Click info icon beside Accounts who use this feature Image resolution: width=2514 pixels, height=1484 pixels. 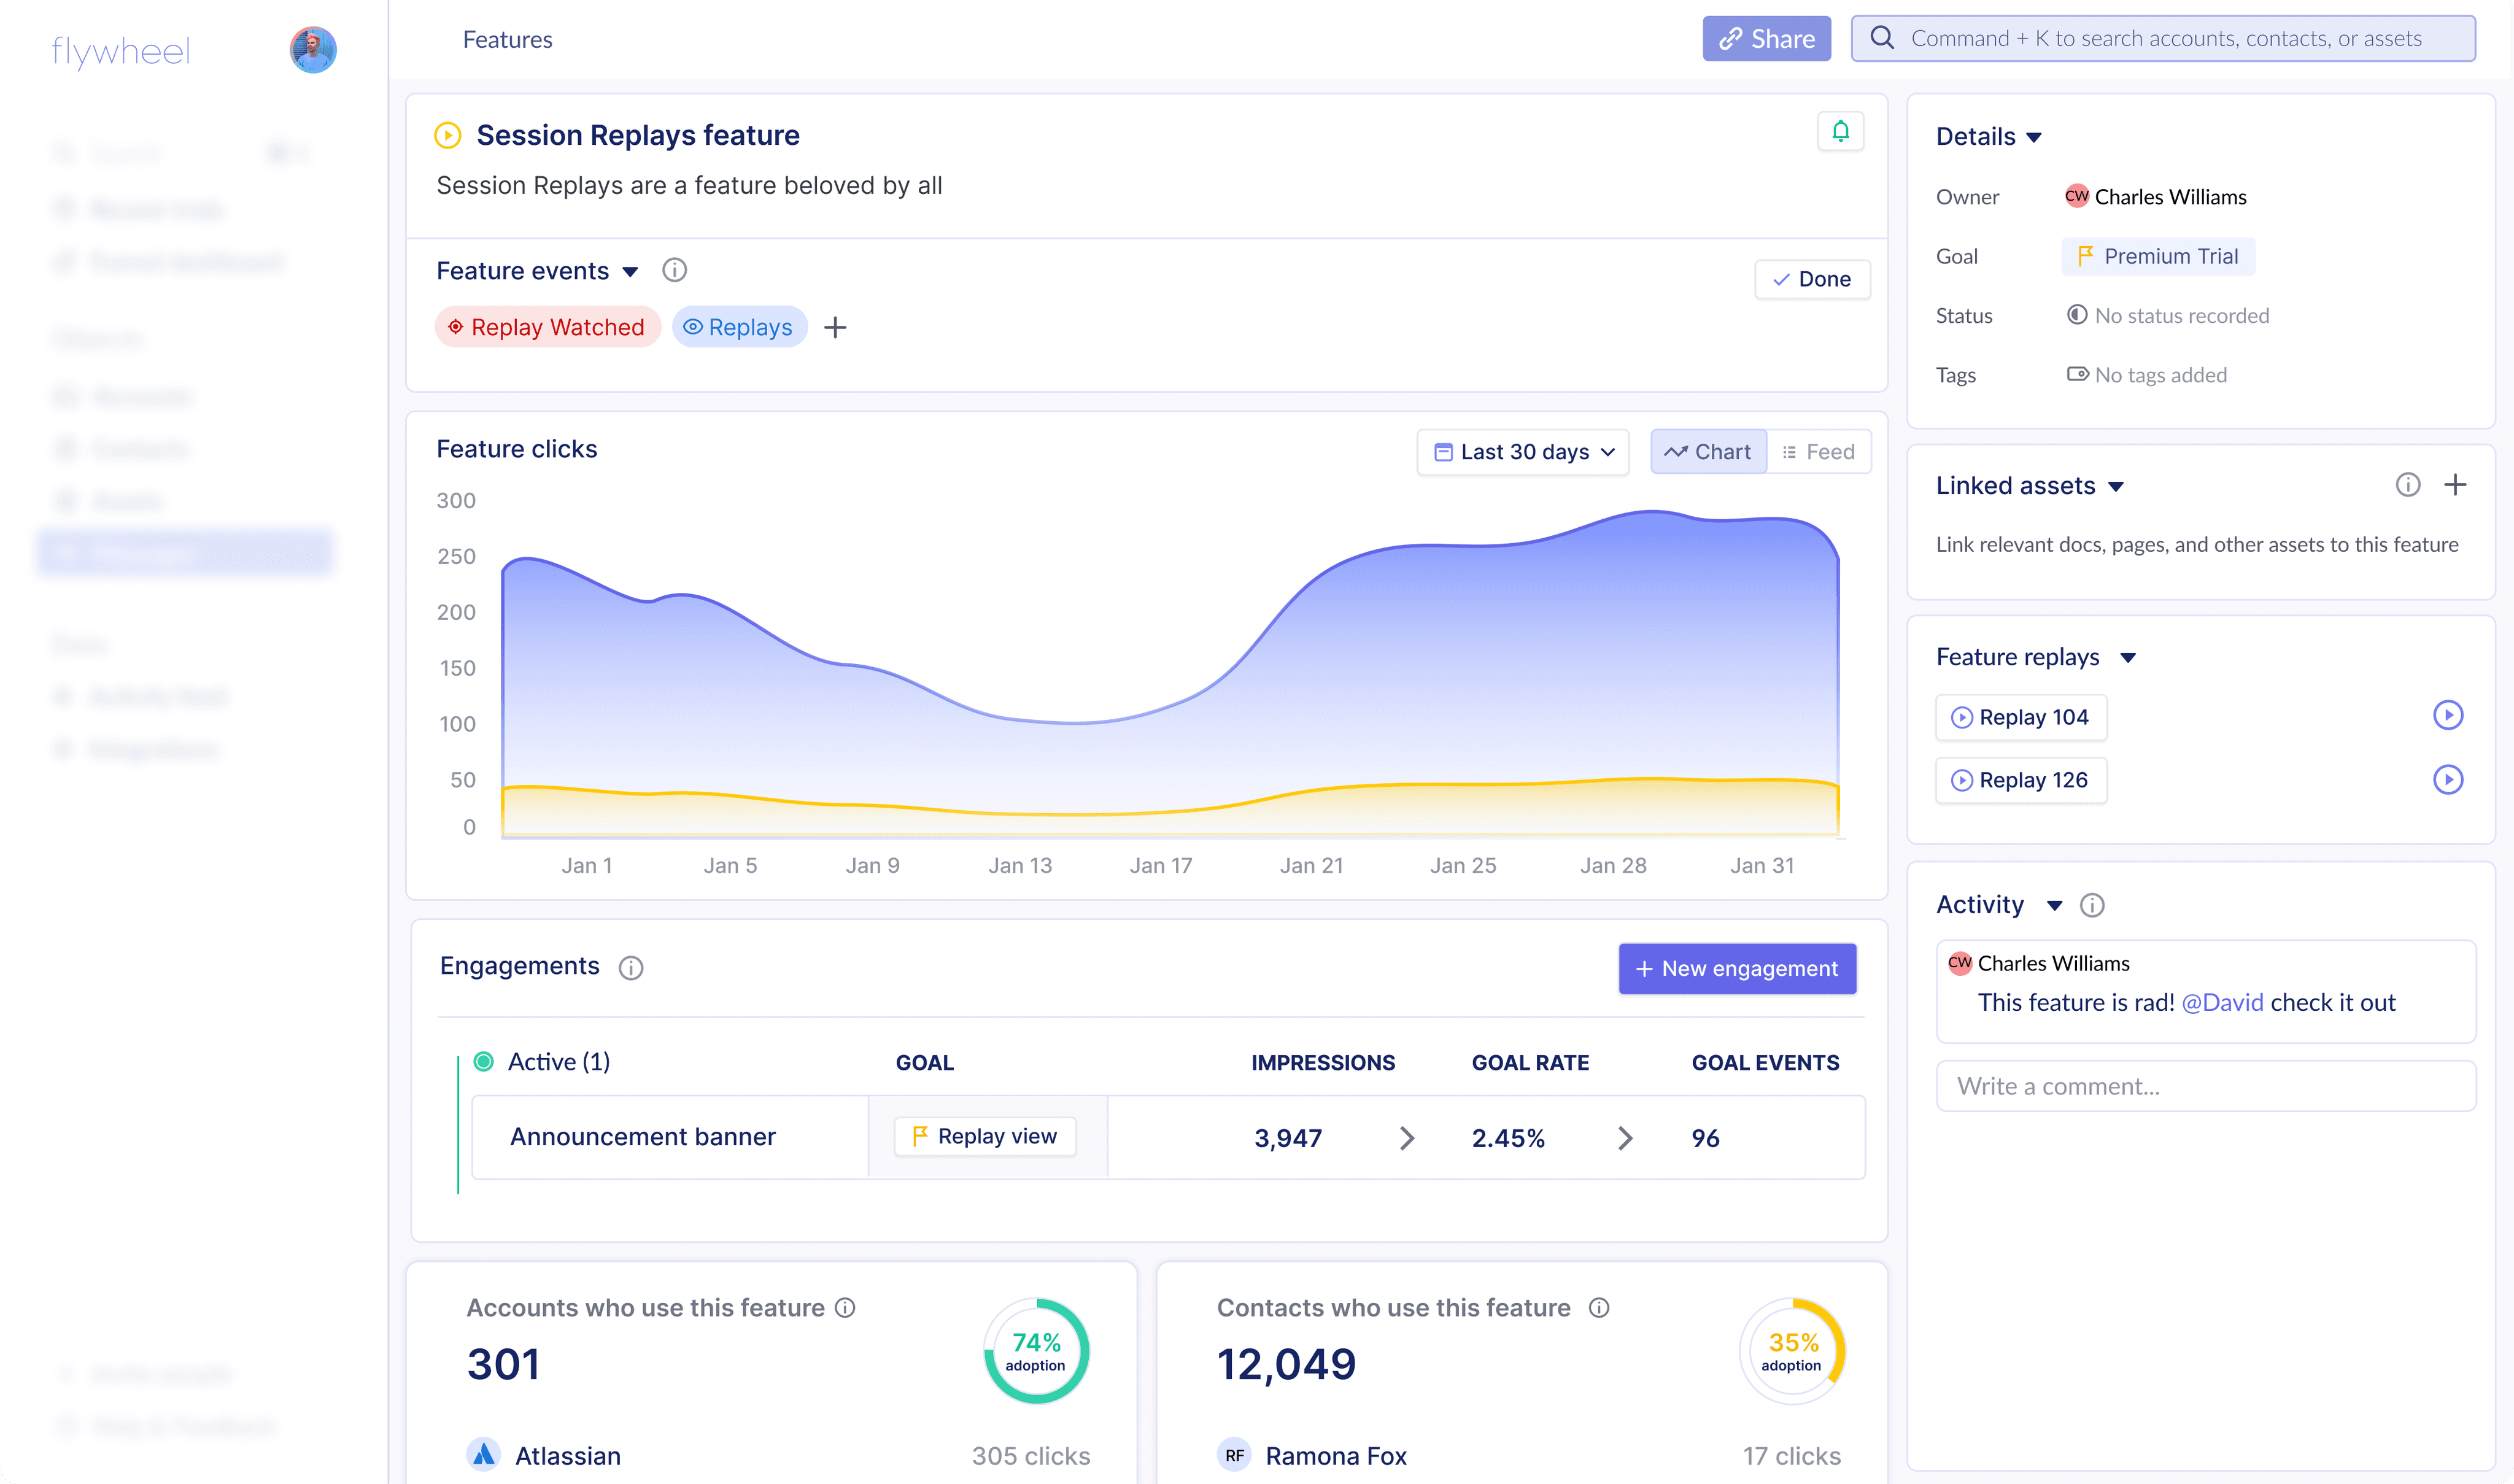(x=845, y=1307)
